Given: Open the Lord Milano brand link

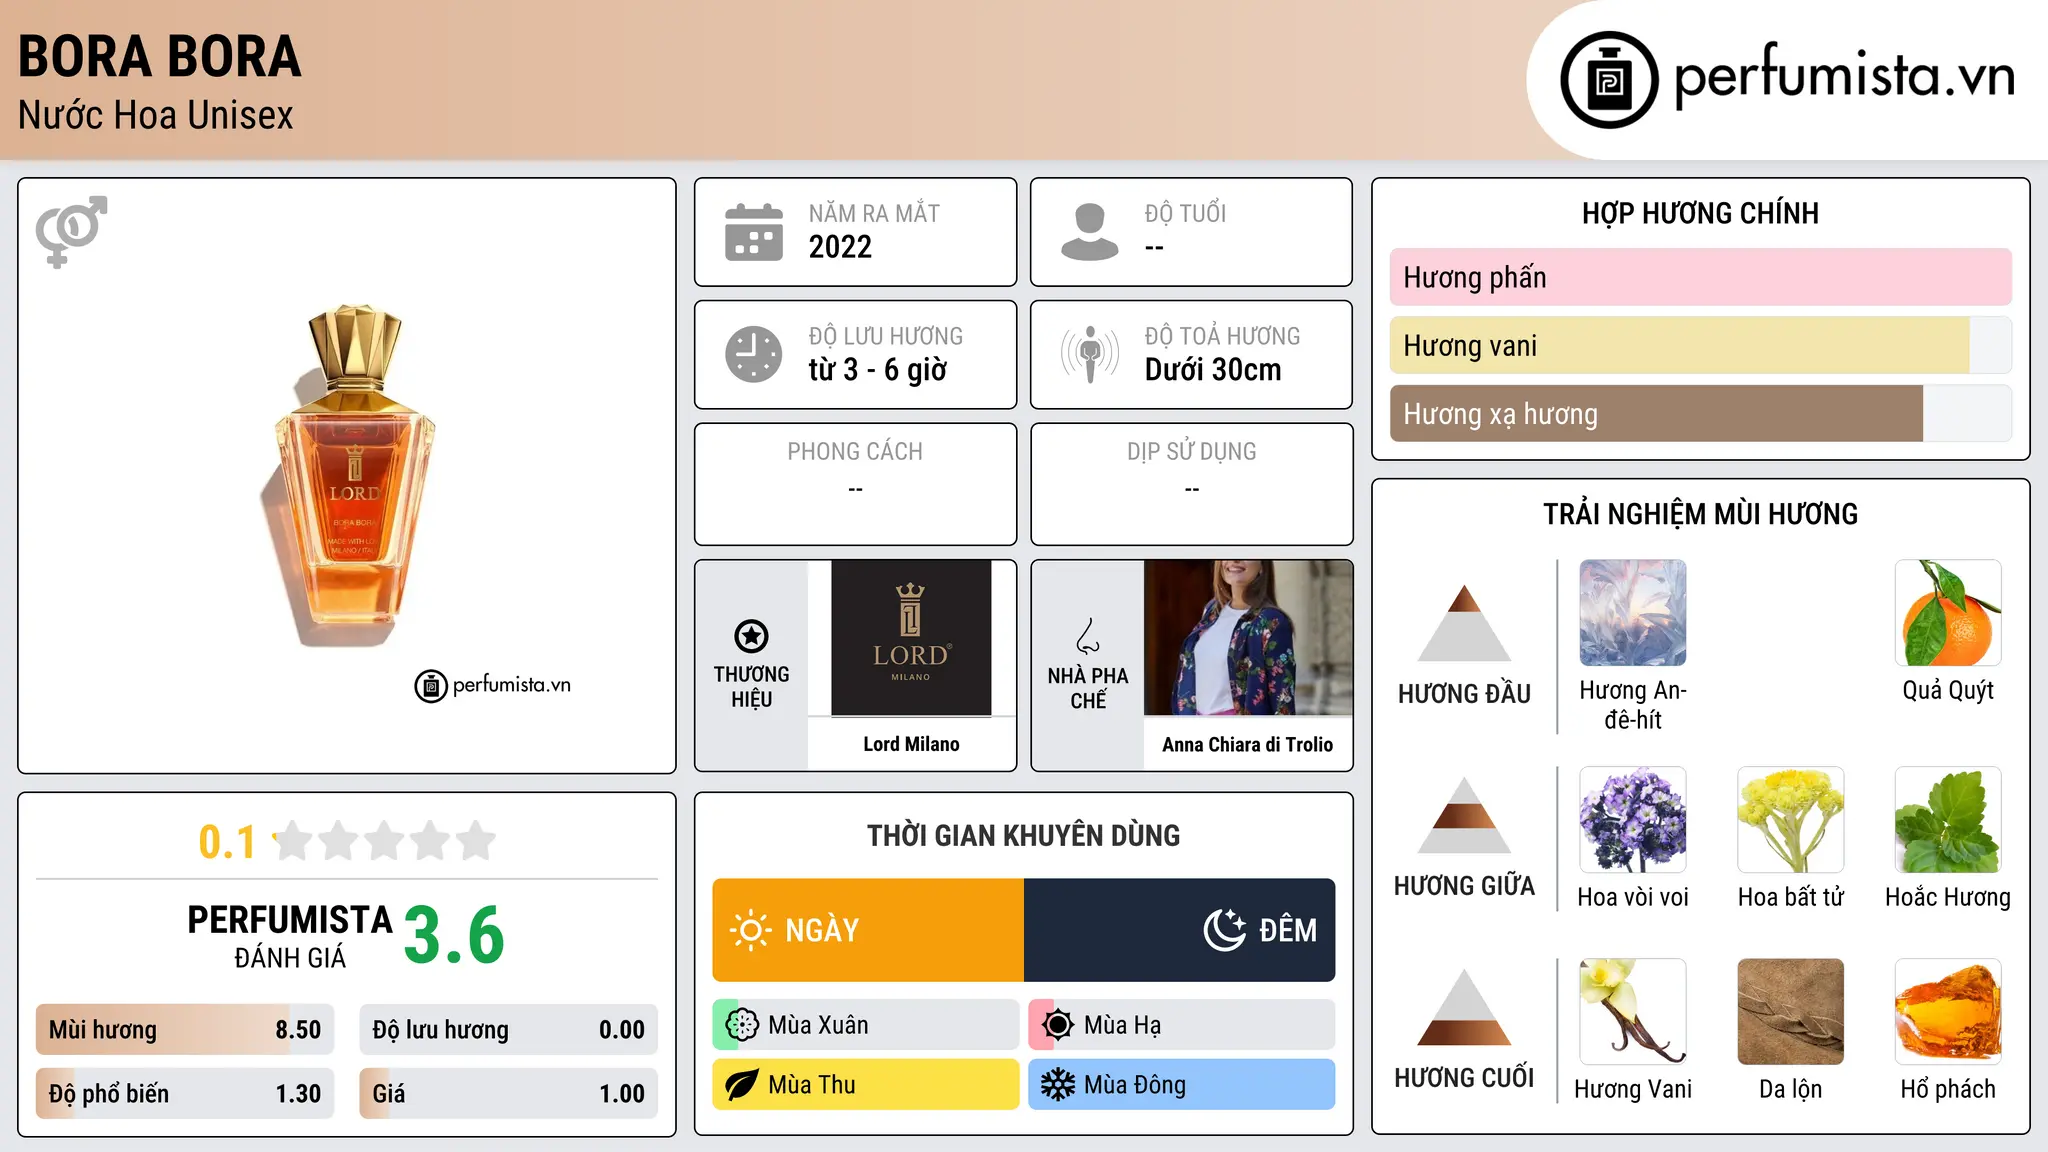Looking at the screenshot, I should pyautogui.click(x=911, y=744).
